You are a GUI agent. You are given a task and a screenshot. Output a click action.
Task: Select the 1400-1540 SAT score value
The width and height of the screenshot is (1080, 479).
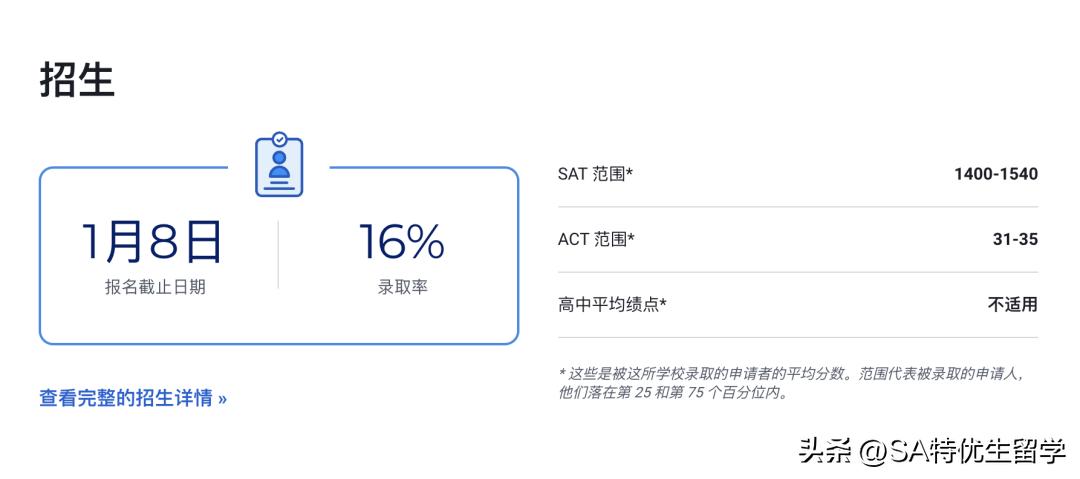tap(995, 174)
